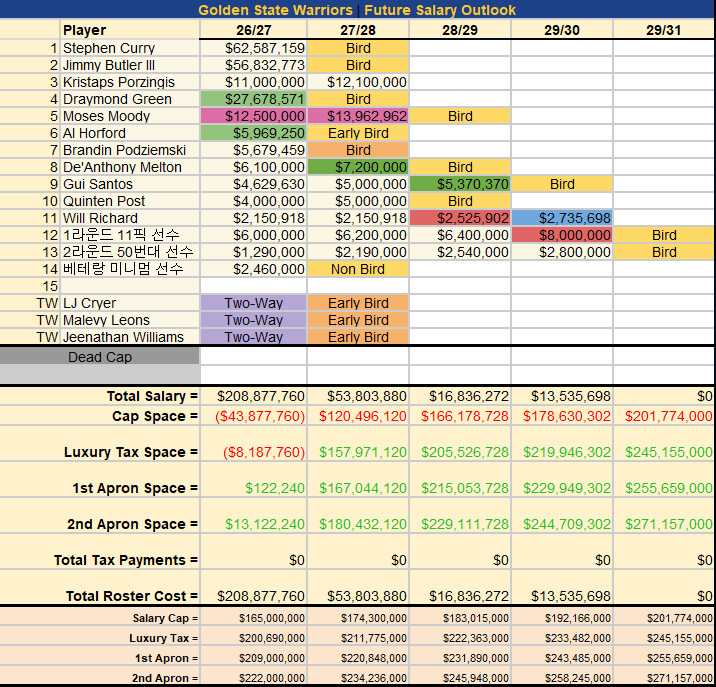Click the 29/30 column header
This screenshot has height=687, width=716.
pos(562,30)
